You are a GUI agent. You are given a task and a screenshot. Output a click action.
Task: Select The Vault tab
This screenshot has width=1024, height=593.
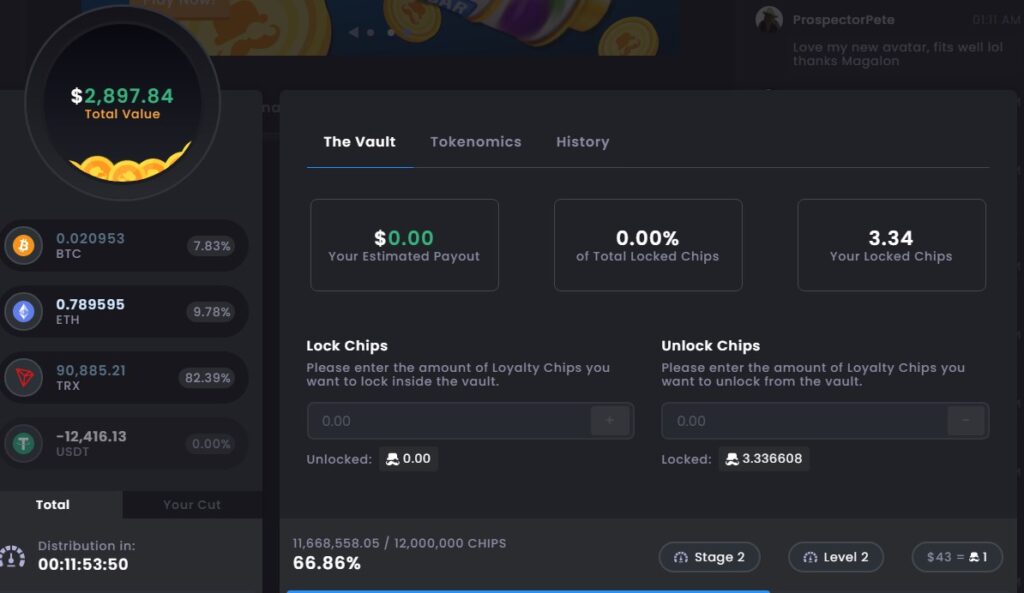tap(359, 142)
